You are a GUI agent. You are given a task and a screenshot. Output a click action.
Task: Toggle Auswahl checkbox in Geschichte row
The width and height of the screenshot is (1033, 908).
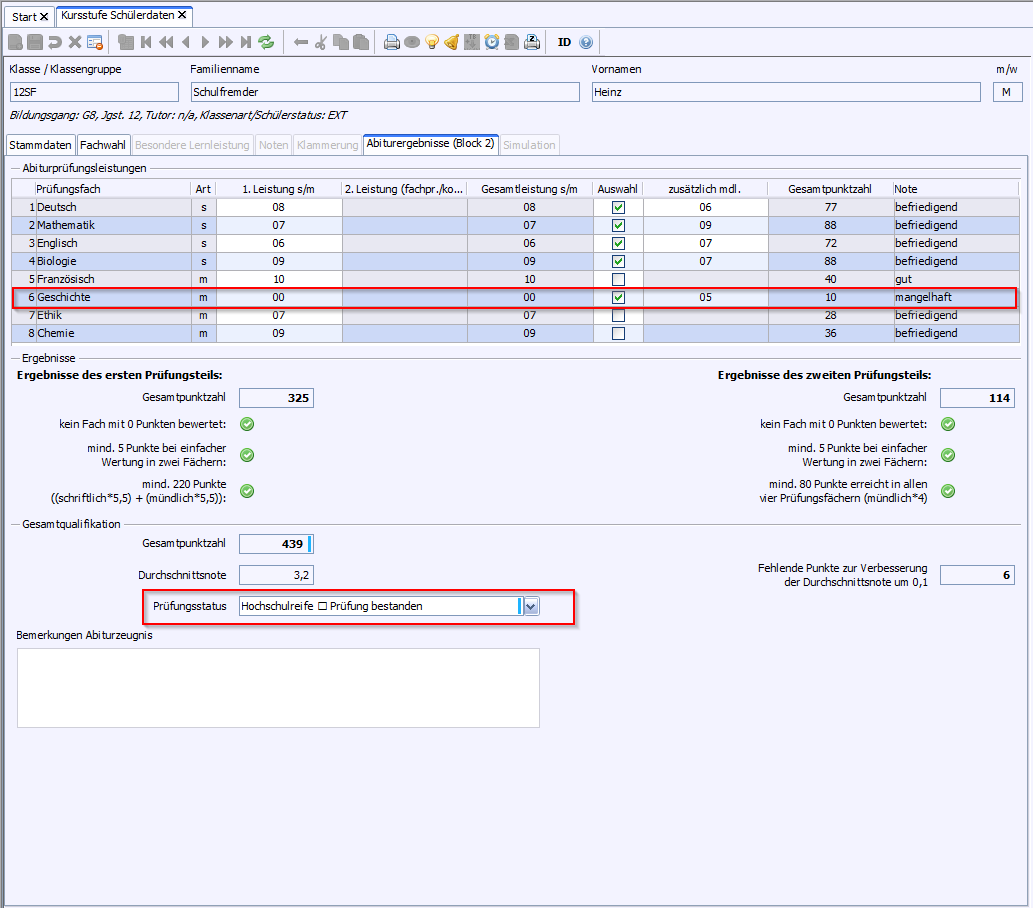coord(618,297)
